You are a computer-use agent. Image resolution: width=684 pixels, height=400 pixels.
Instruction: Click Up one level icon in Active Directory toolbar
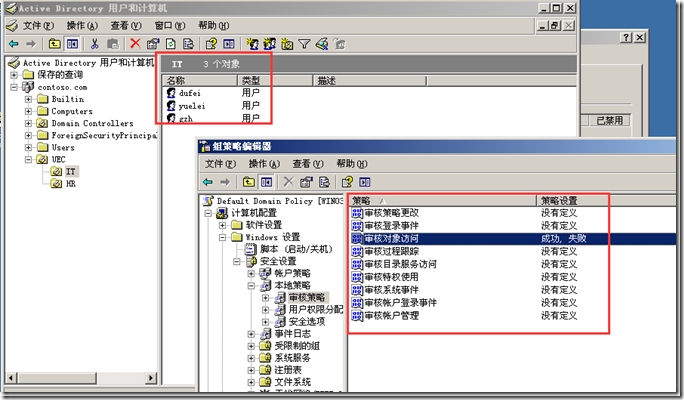[x=55, y=44]
